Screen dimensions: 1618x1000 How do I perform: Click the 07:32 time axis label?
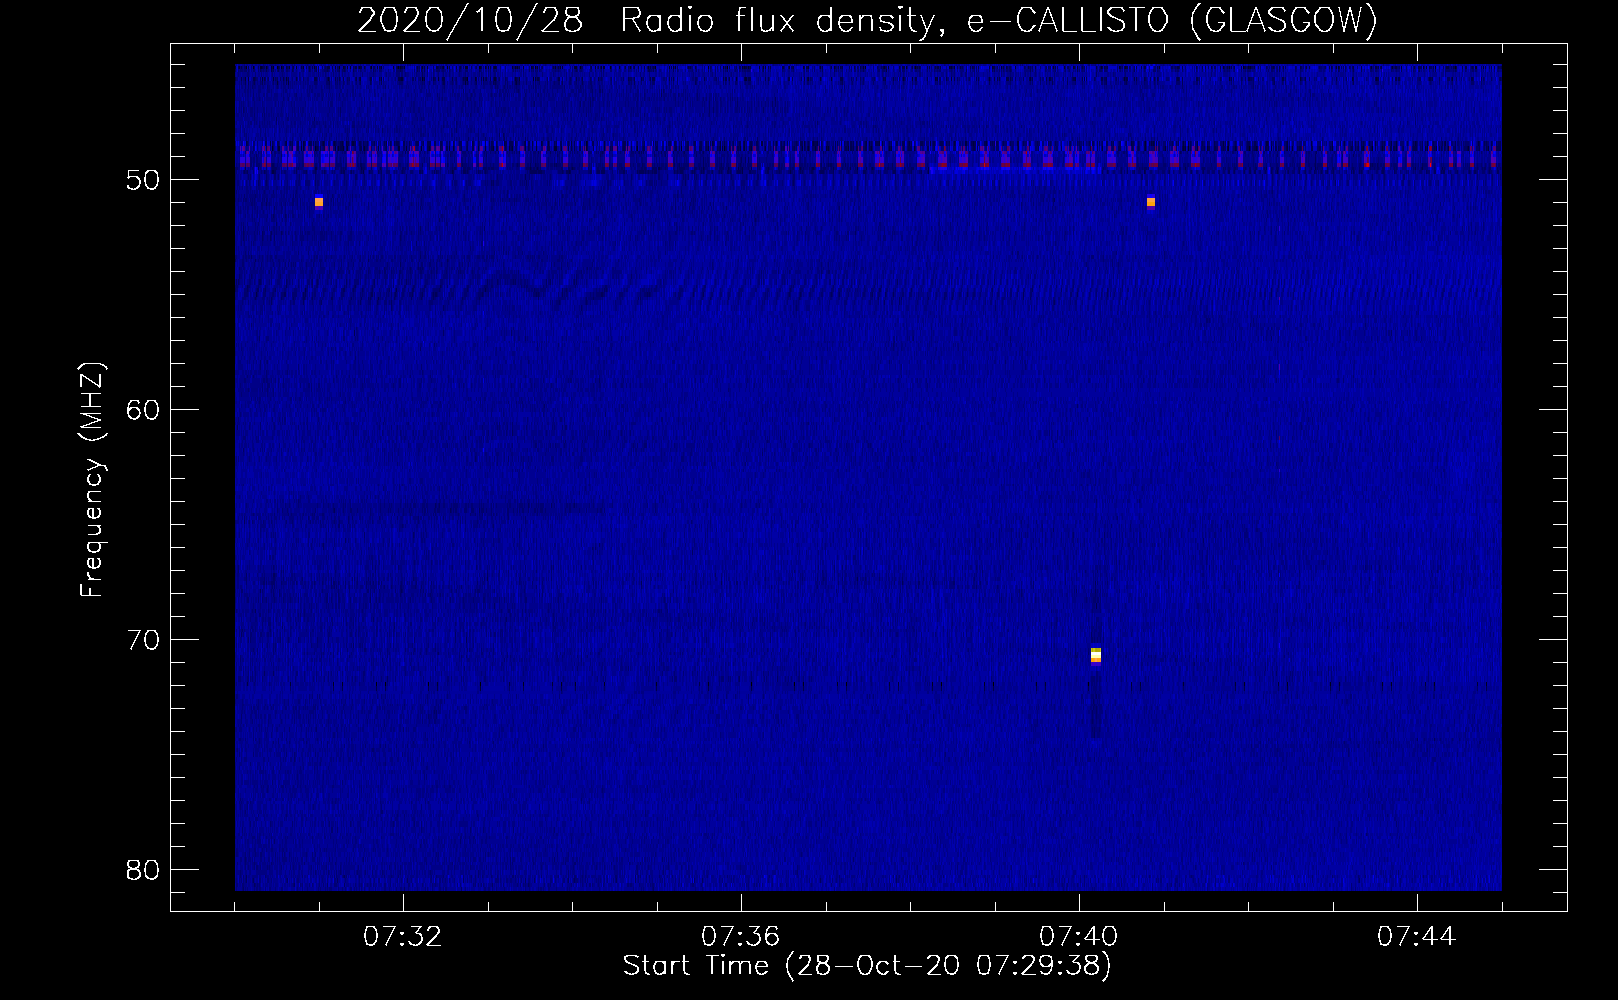402,937
